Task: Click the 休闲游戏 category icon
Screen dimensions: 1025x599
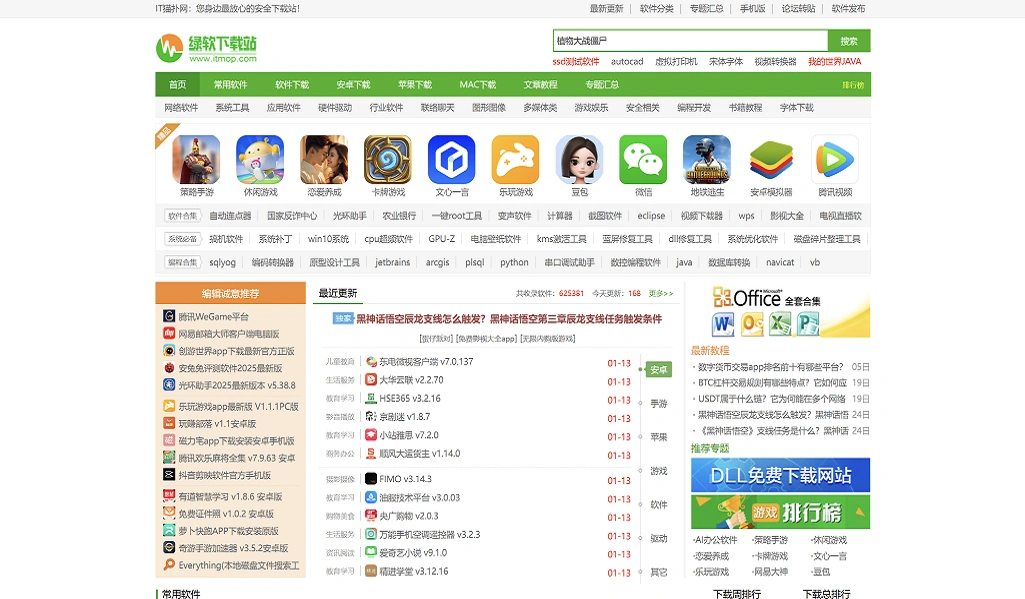Action: 259,161
